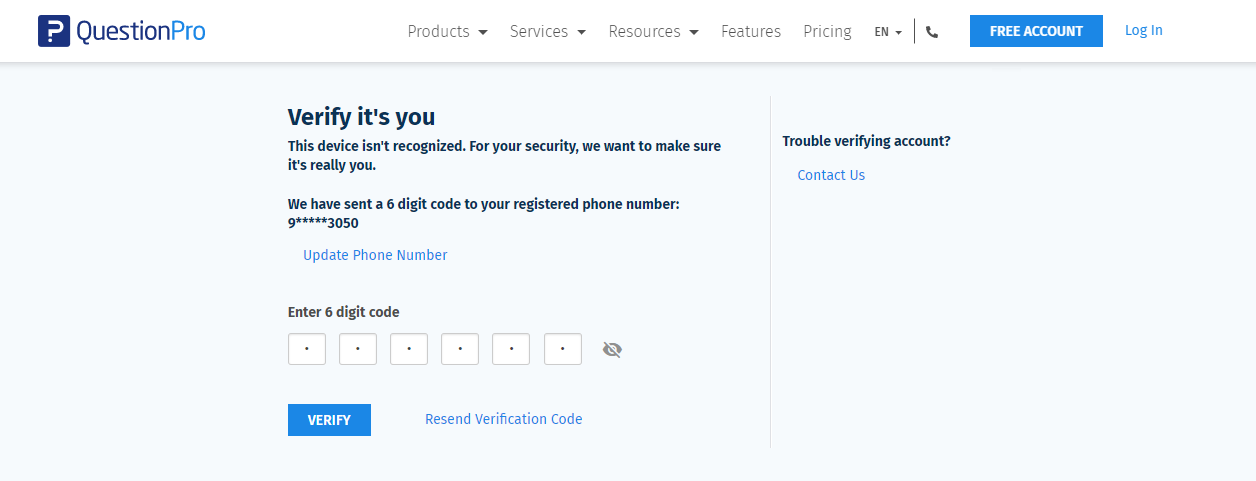Expand the Resources dropdown menu
Viewport: 1256px width, 481px height.
[653, 32]
